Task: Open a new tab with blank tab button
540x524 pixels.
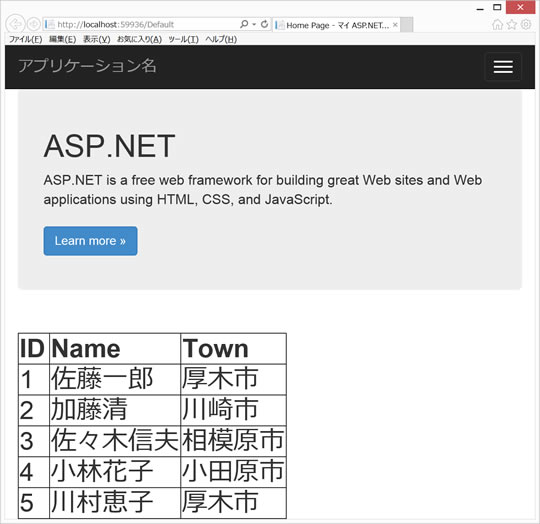Action: 407,25
